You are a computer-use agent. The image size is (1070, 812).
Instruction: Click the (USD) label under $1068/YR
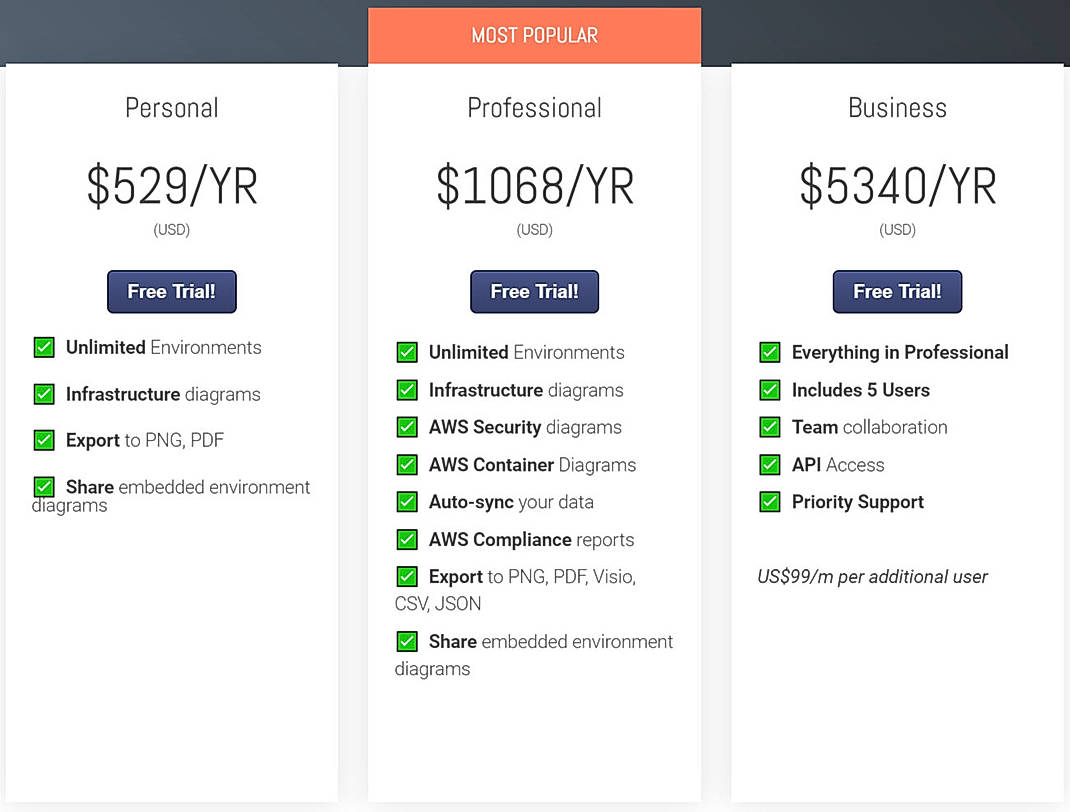[534, 229]
